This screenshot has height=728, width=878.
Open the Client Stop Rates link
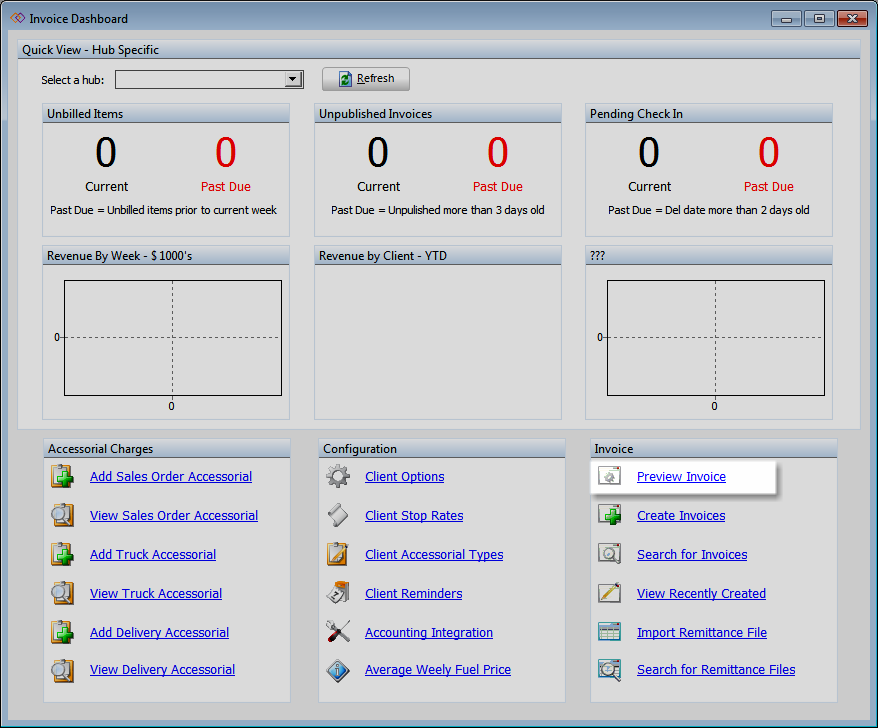click(414, 516)
